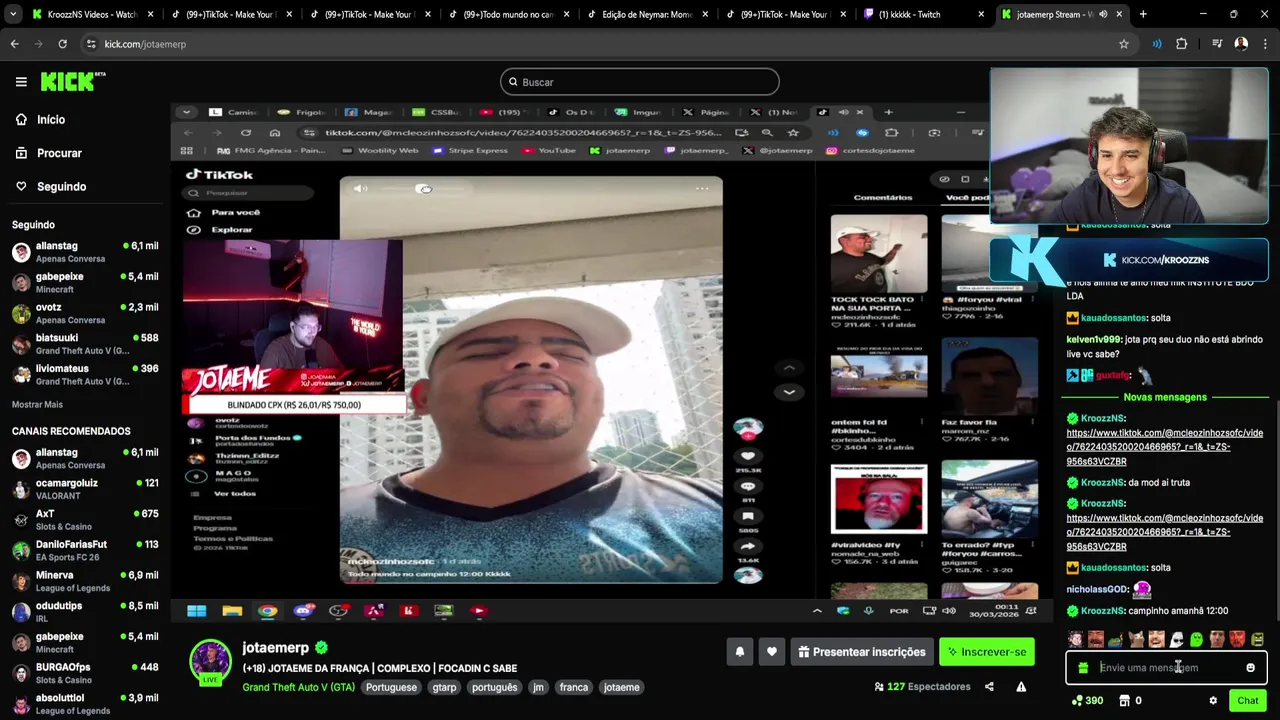
Task: Open followed channel biatsuuki
Action: coord(85,344)
